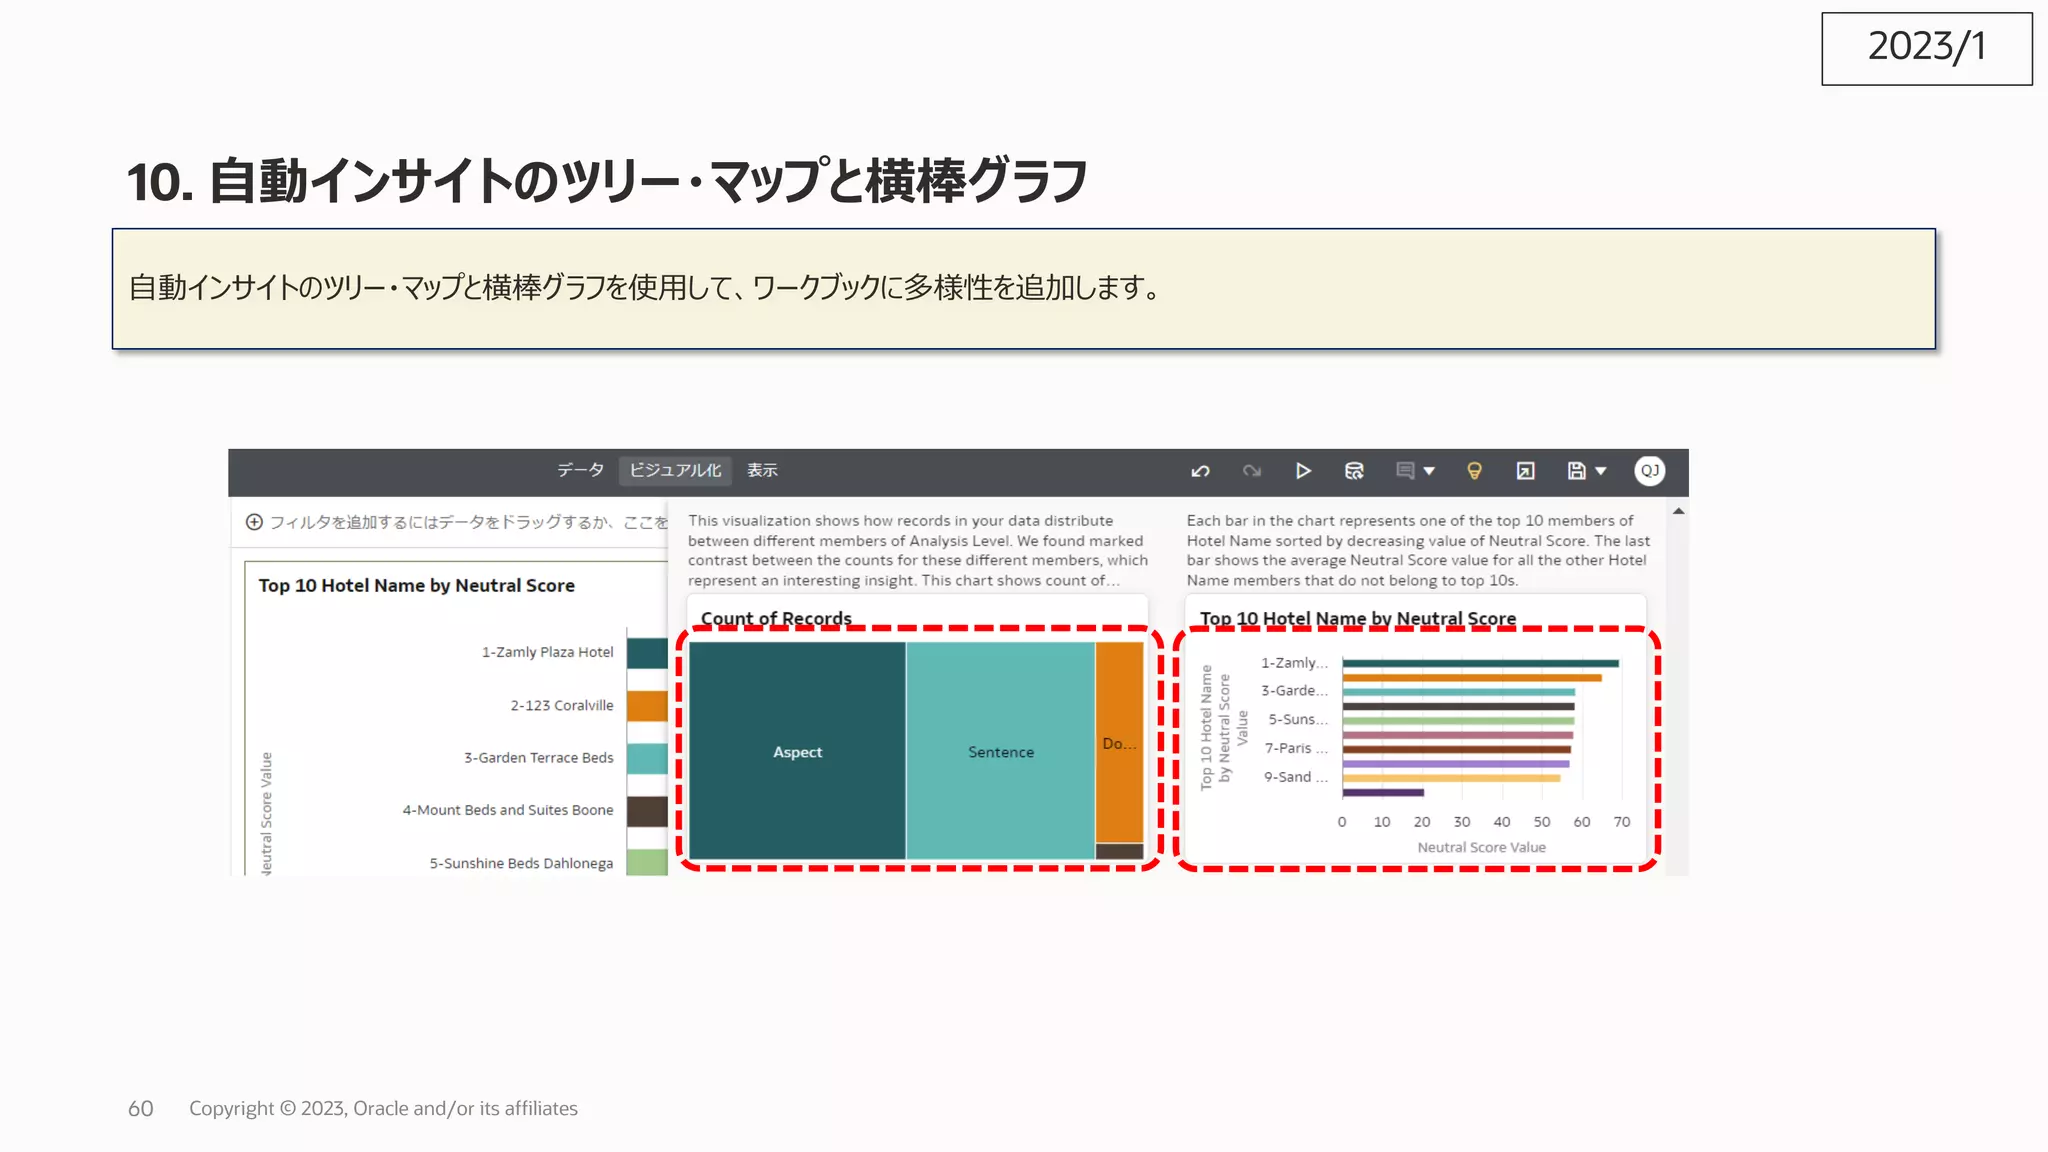Screen dimensions: 2048x1152
Task: Click the Preview play icon
Action: click(x=1303, y=471)
